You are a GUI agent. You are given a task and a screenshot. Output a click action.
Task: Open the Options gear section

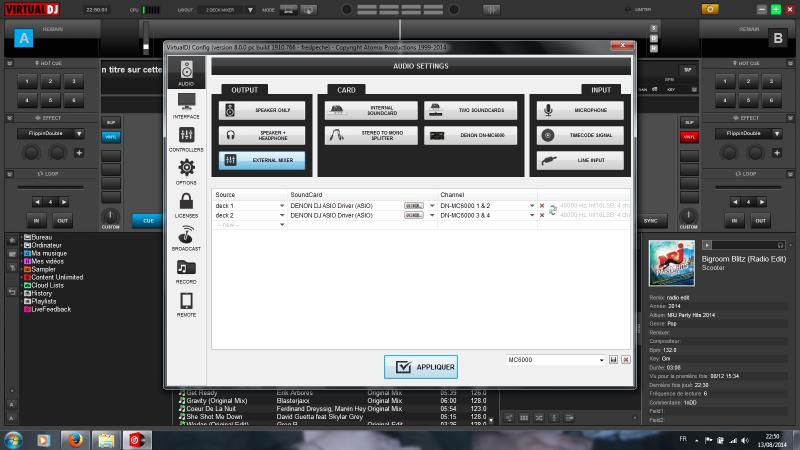point(185,171)
